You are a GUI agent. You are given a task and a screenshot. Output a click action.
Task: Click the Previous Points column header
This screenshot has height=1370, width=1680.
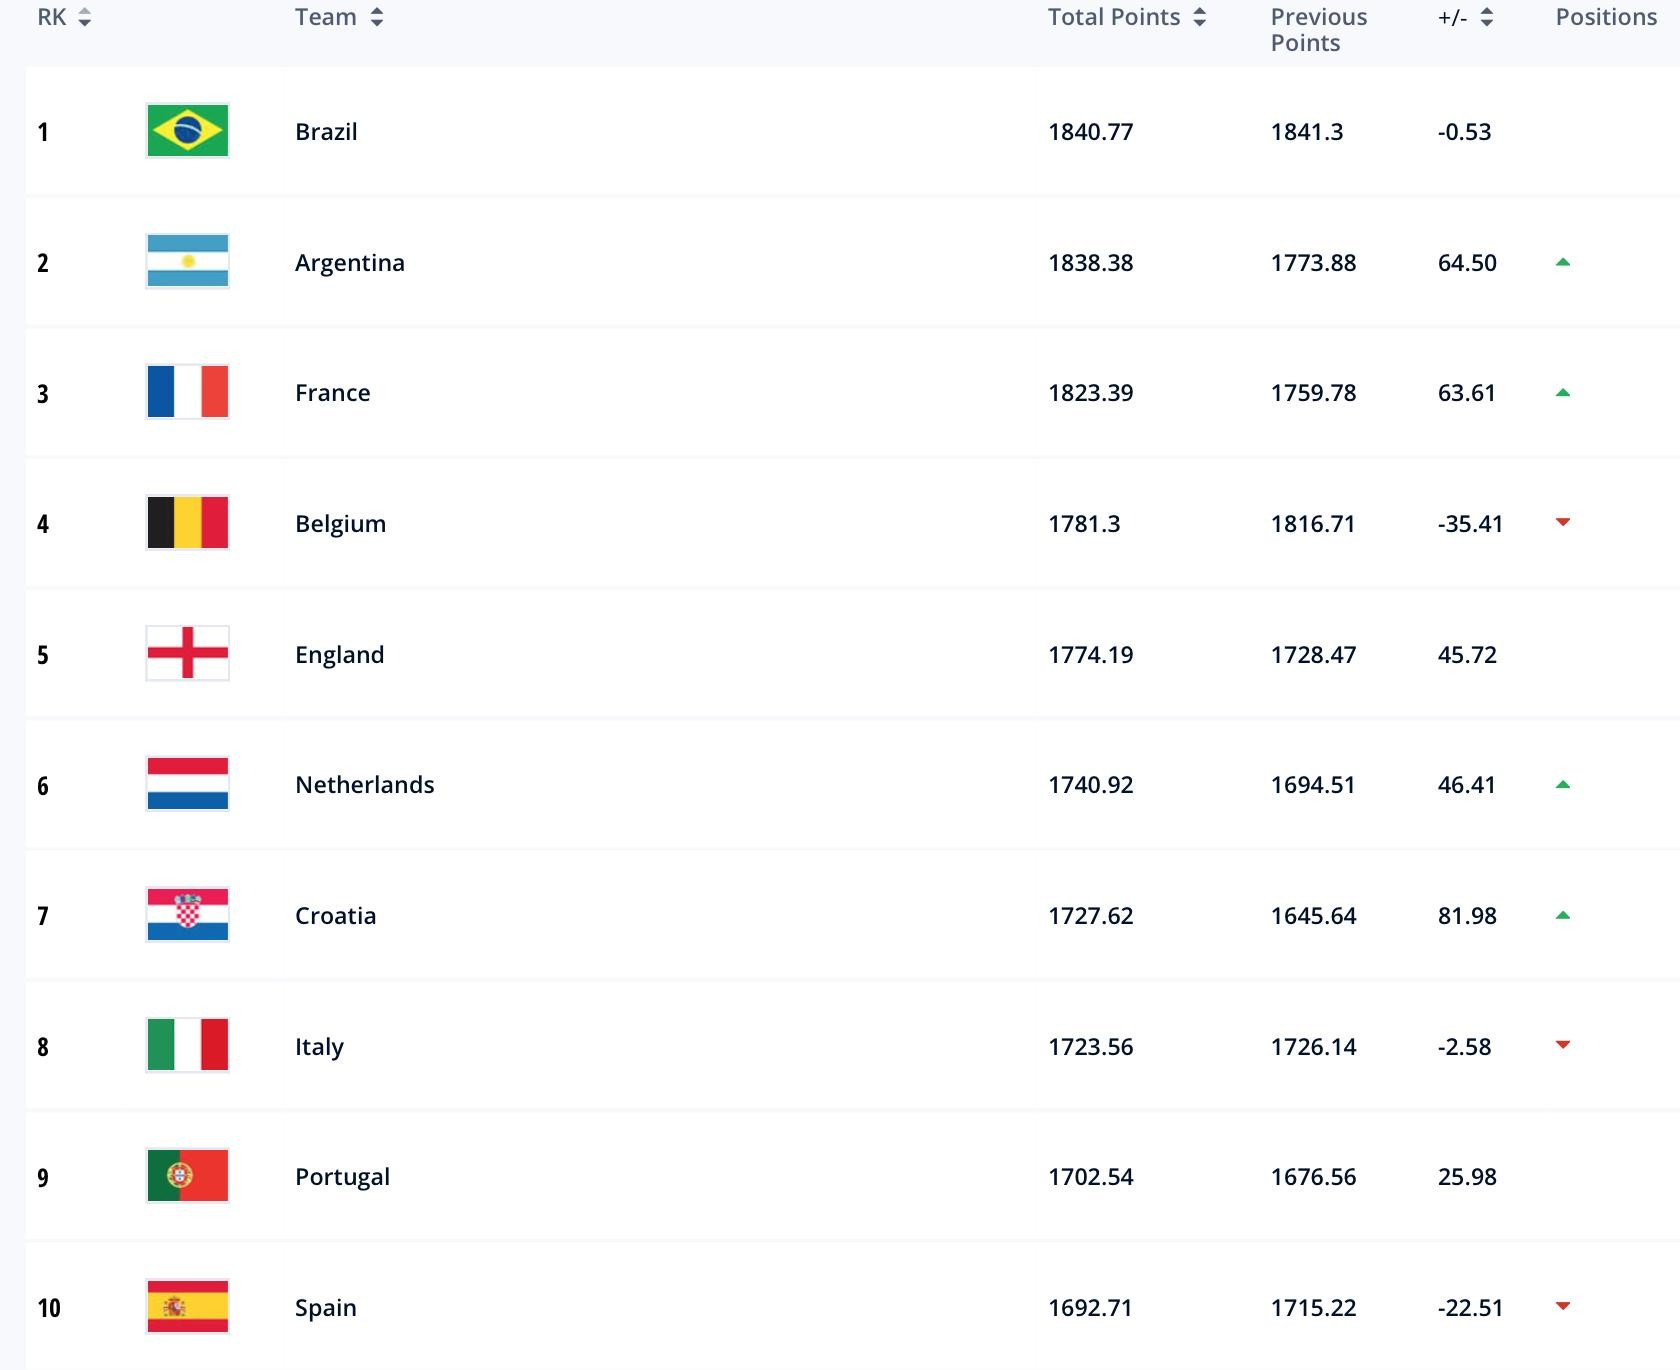1318,30
